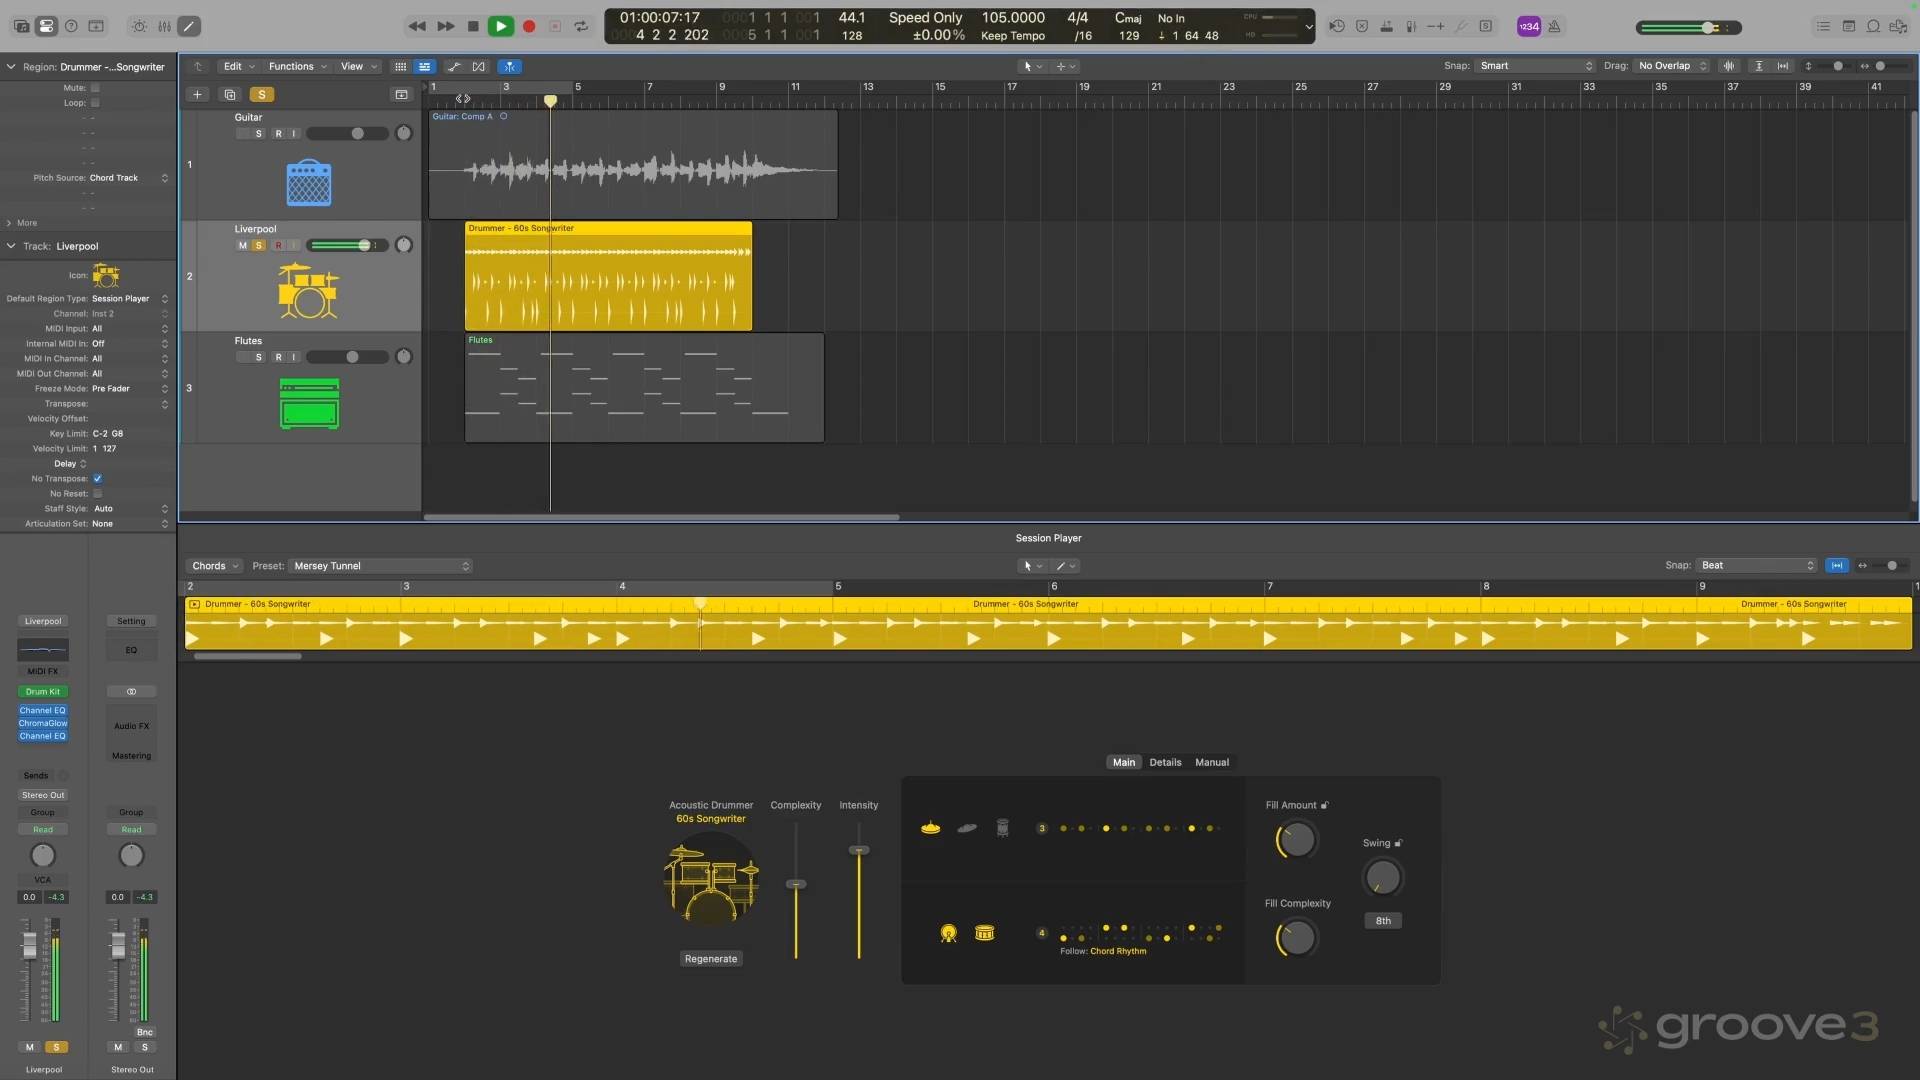Toggle Cycle mode button
This screenshot has width=1920, height=1080.
[x=581, y=26]
